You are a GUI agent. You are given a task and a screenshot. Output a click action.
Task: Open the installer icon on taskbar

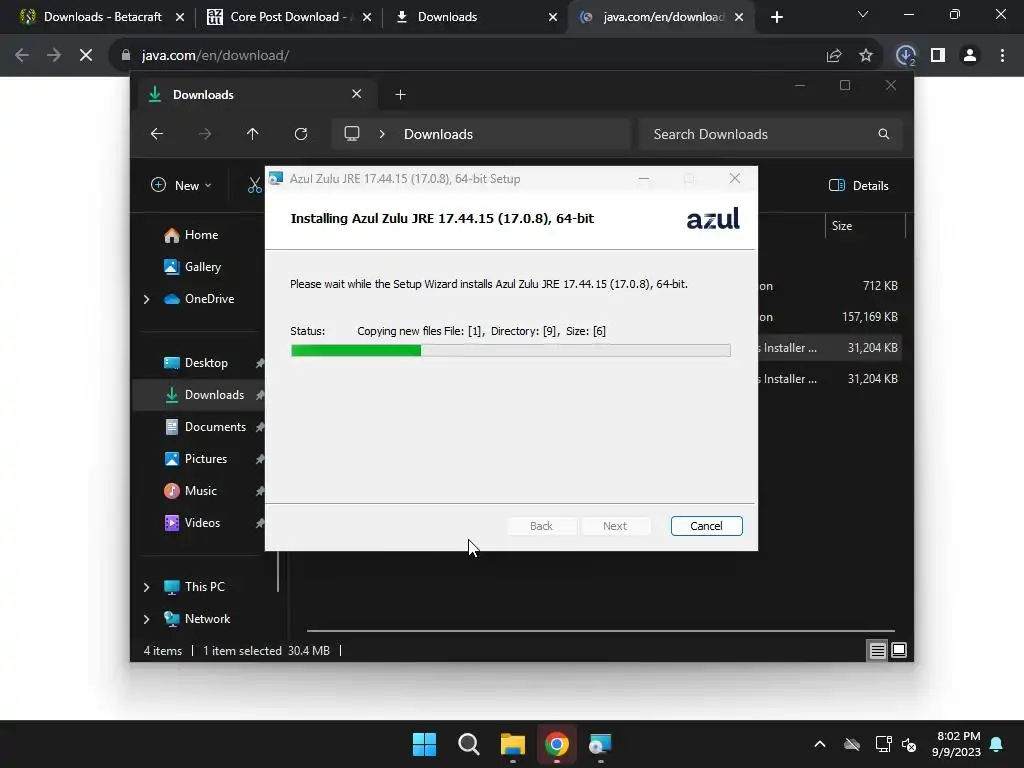[x=600, y=744]
